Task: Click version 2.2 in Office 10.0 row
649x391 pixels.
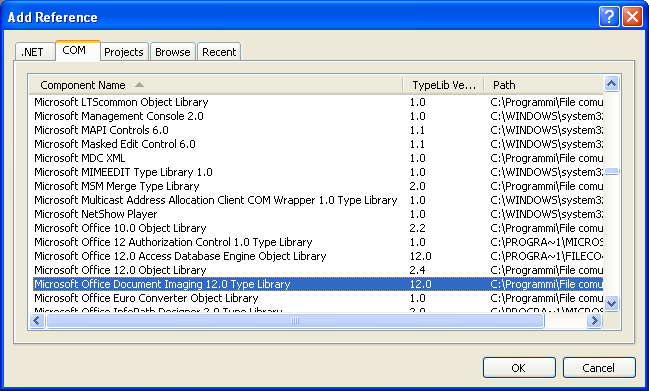Action: coord(417,228)
